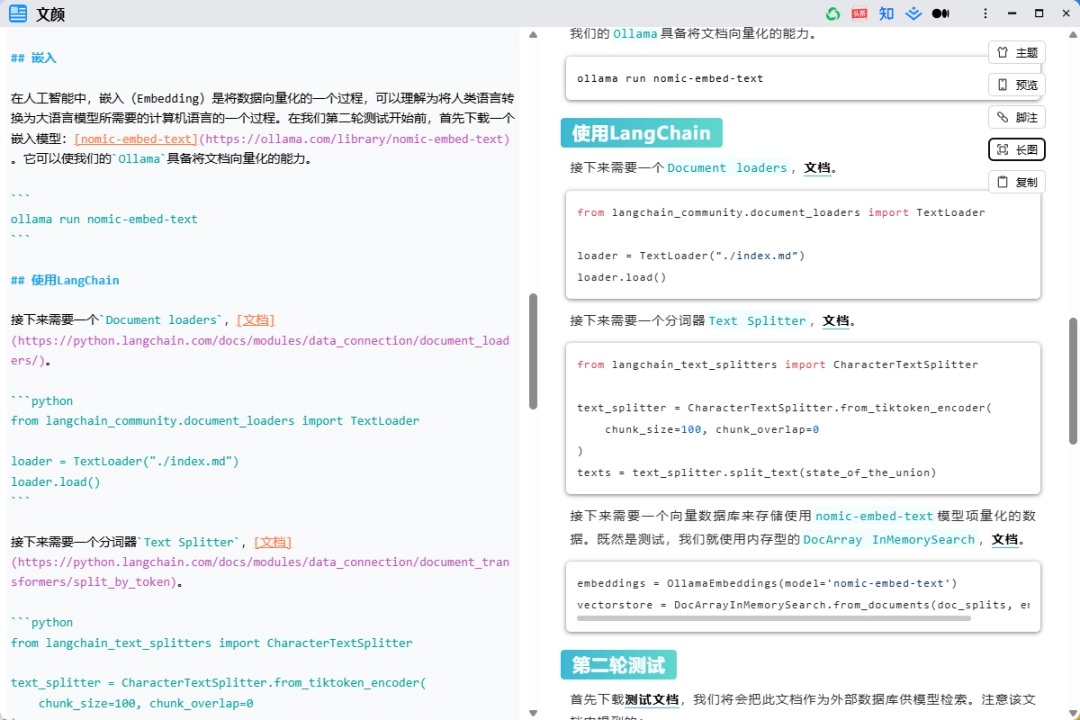The height and width of the screenshot is (720, 1080).
Task: Toggle 长图 long-image export mode
Action: click(x=1016, y=149)
